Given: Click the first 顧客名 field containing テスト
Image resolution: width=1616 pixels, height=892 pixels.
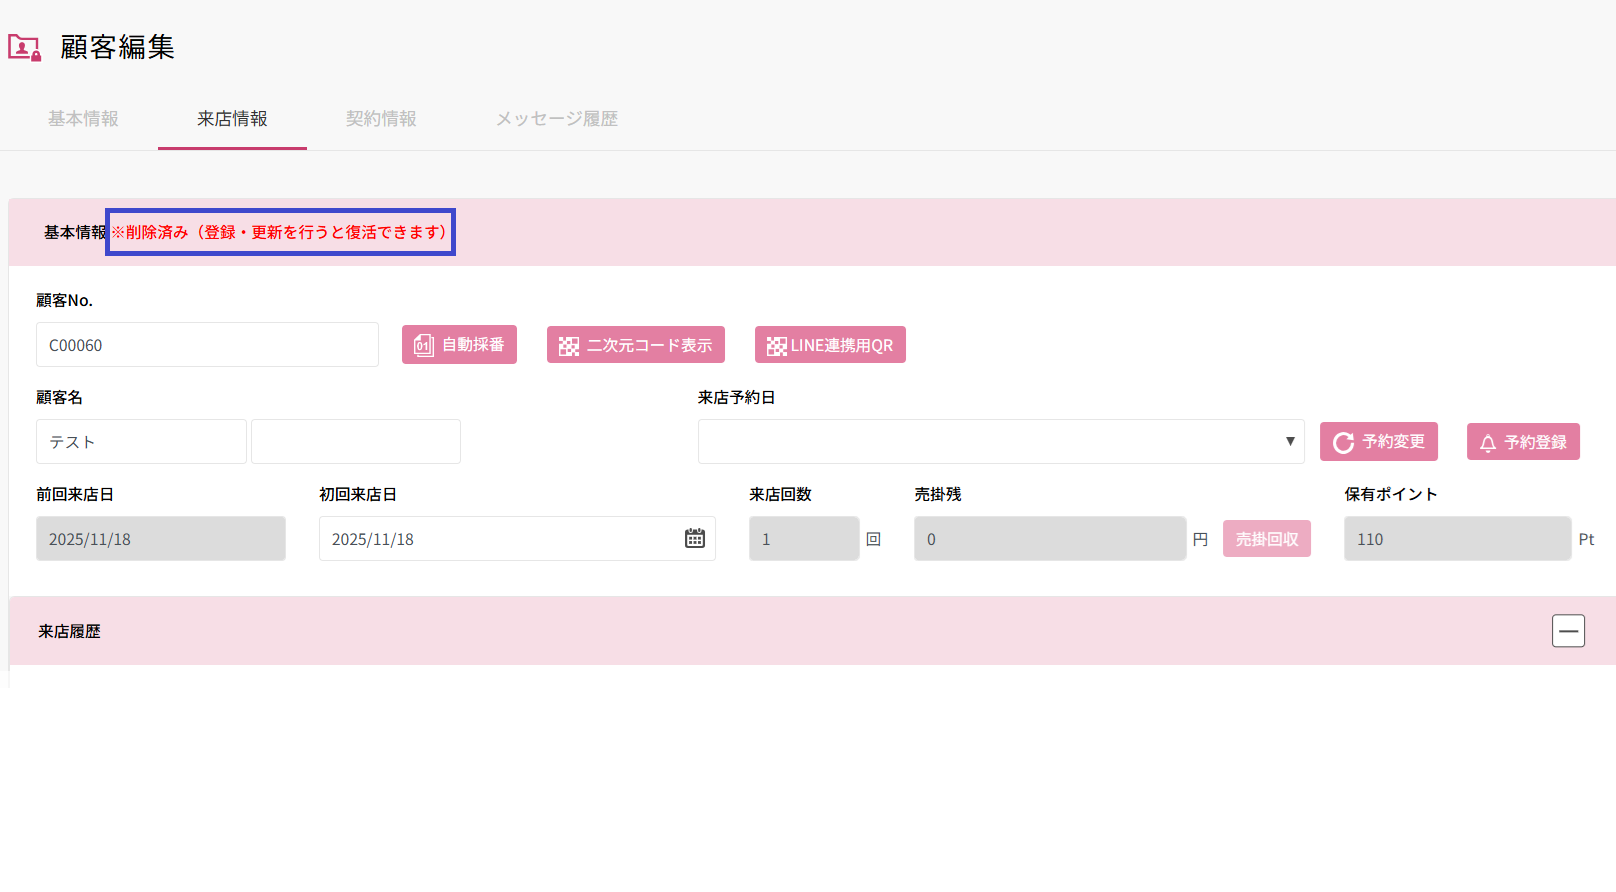Looking at the screenshot, I should click(141, 442).
